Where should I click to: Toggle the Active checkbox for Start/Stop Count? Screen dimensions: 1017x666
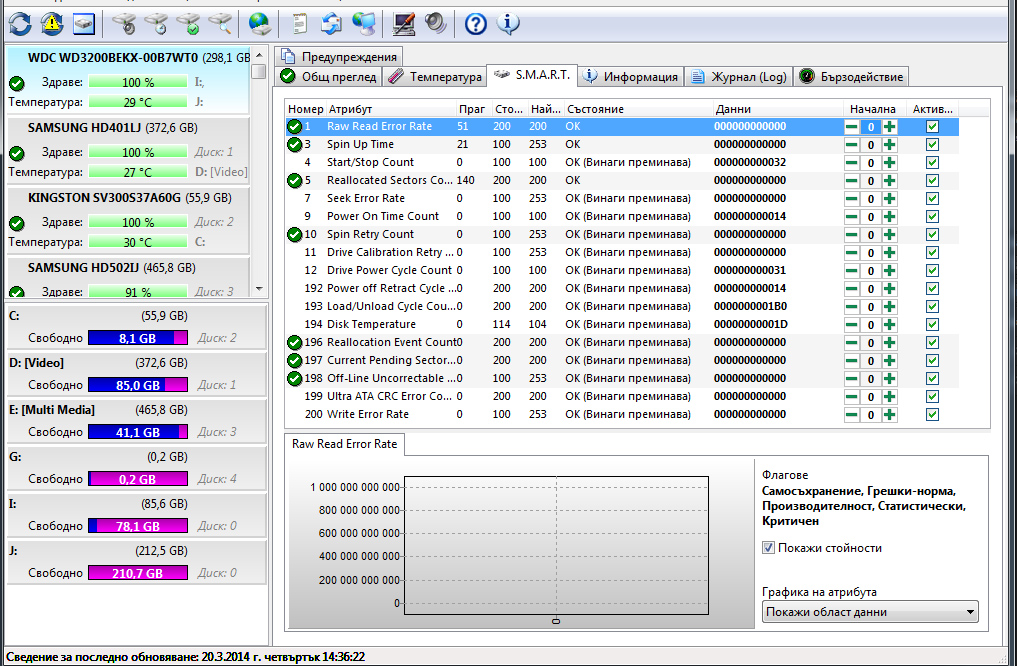pyautogui.click(x=932, y=163)
